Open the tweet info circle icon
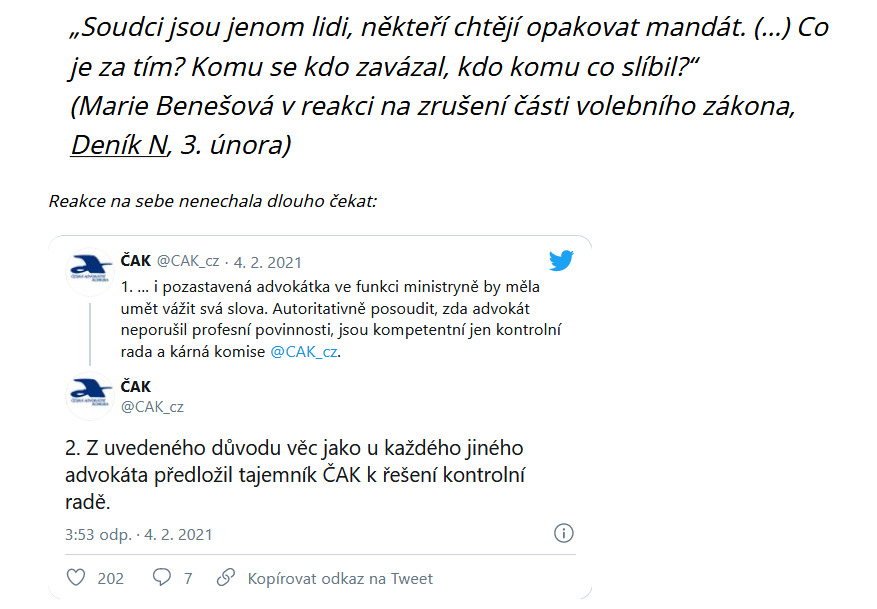Screen dimensions: 877x609 [x=563, y=533]
